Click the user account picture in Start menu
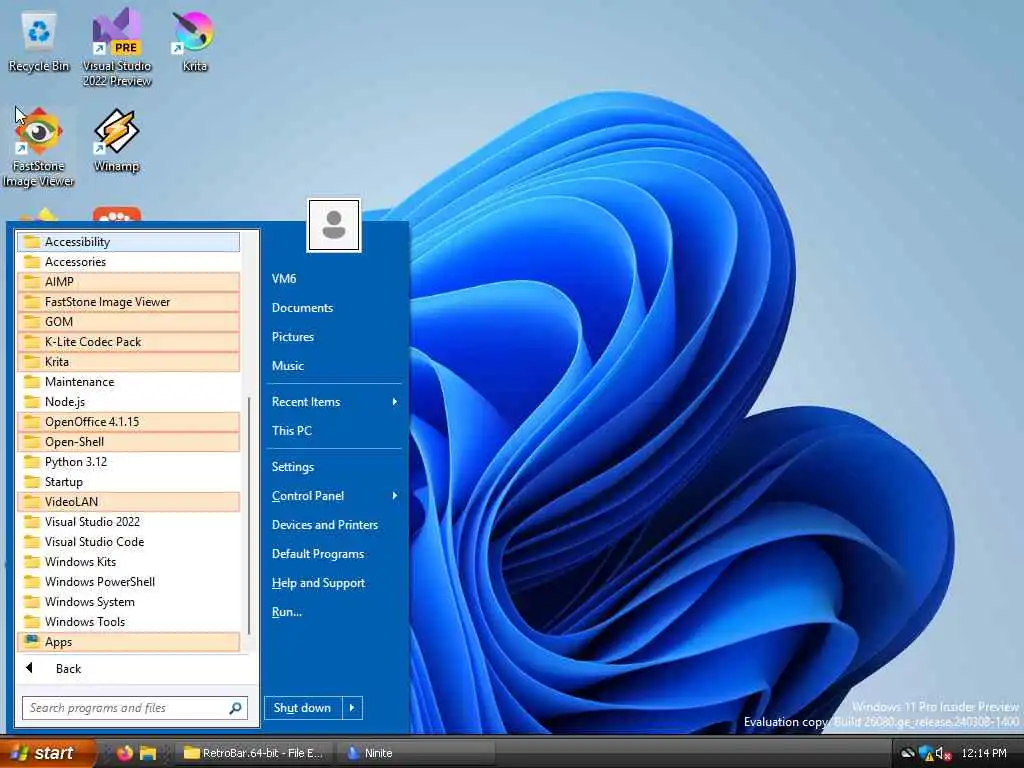This screenshot has height=768, width=1024. (334, 225)
